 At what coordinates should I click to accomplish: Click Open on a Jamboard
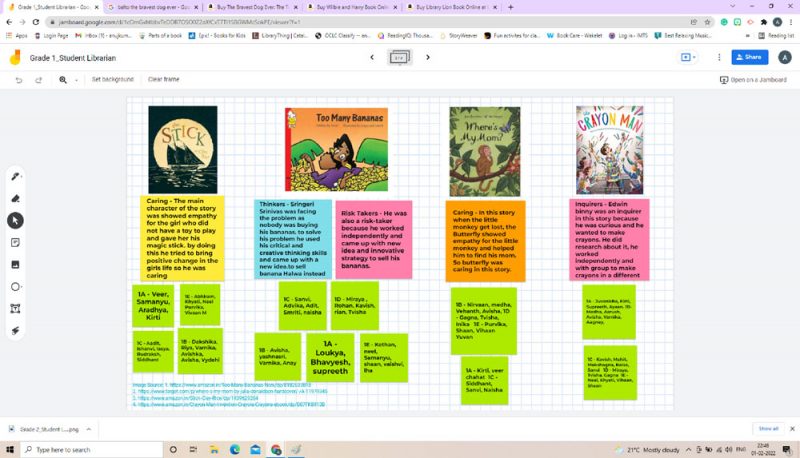tap(753, 80)
